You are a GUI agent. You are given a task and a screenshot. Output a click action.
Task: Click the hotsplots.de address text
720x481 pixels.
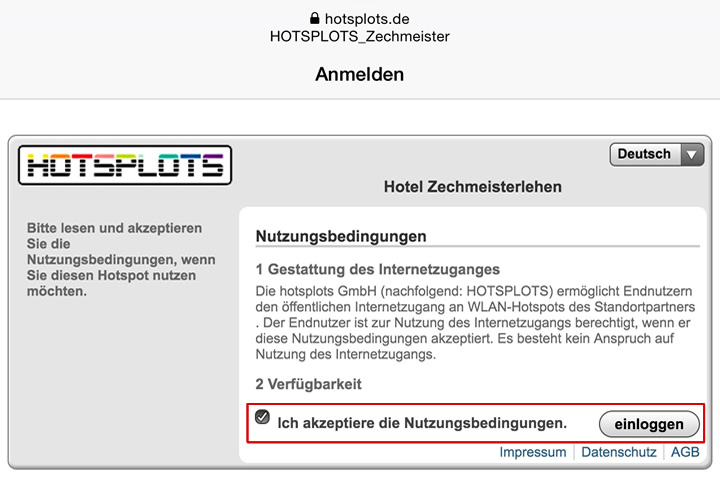point(367,18)
